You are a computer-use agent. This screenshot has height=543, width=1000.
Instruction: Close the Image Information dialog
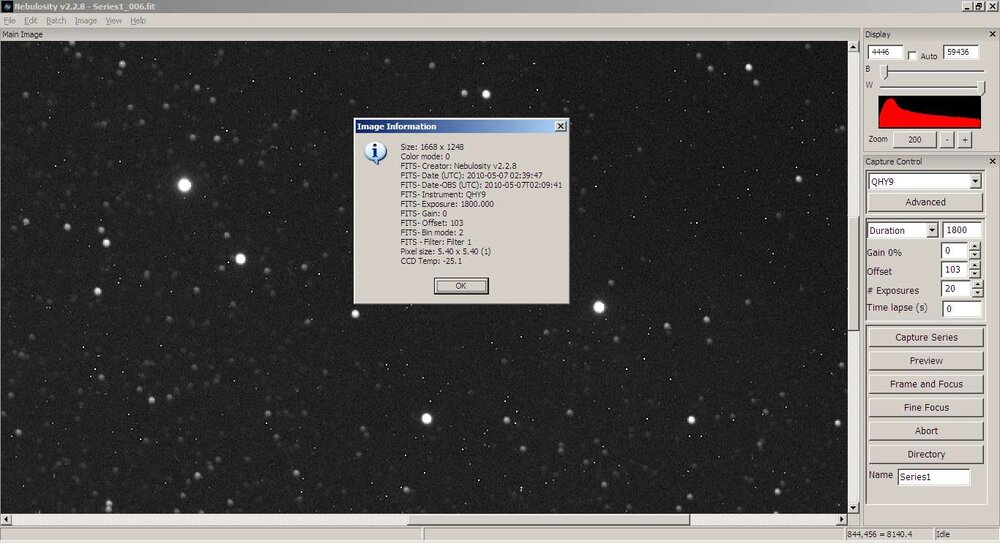pos(560,127)
